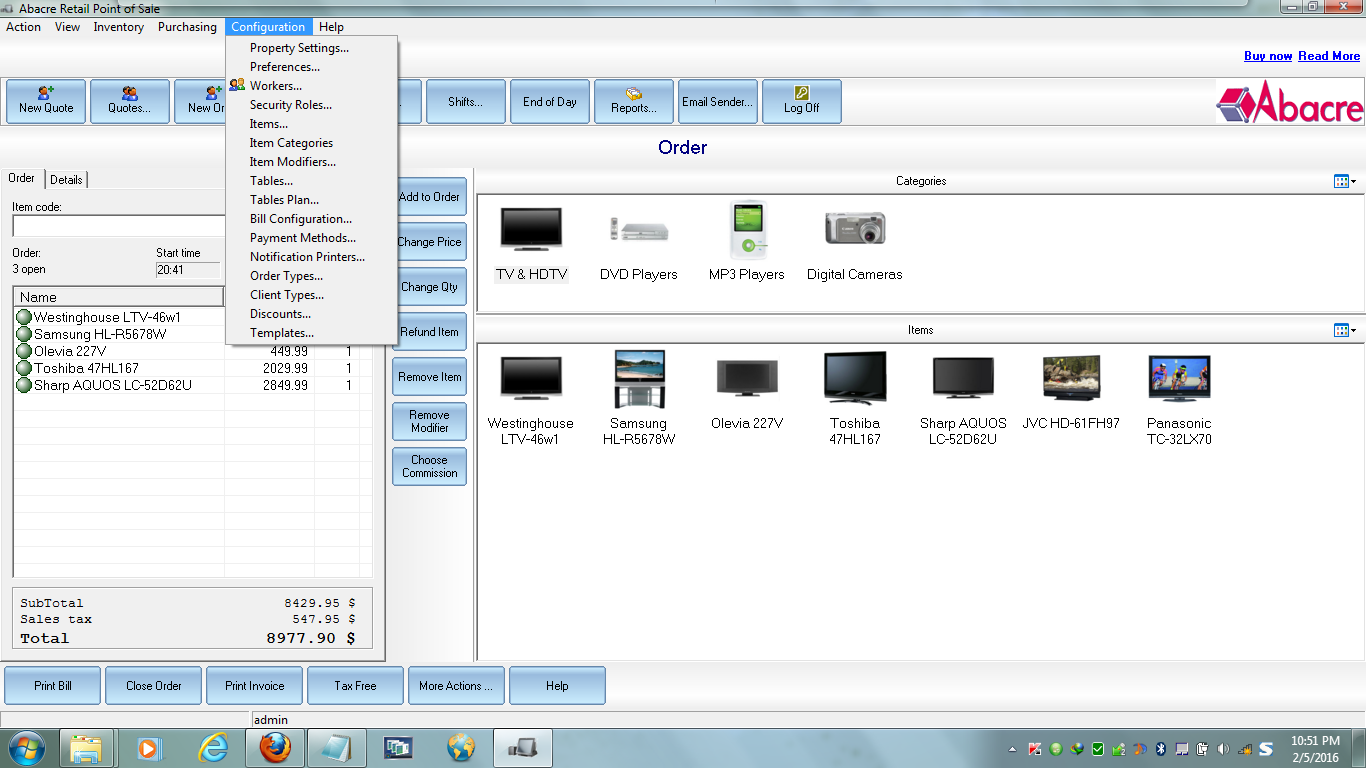Choose Item Modifiers menu entry
The image size is (1366, 768).
tap(312, 162)
